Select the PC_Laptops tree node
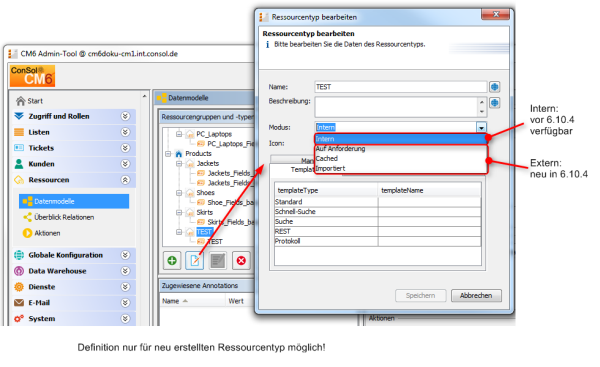The width and height of the screenshot is (600, 367). click(x=214, y=134)
